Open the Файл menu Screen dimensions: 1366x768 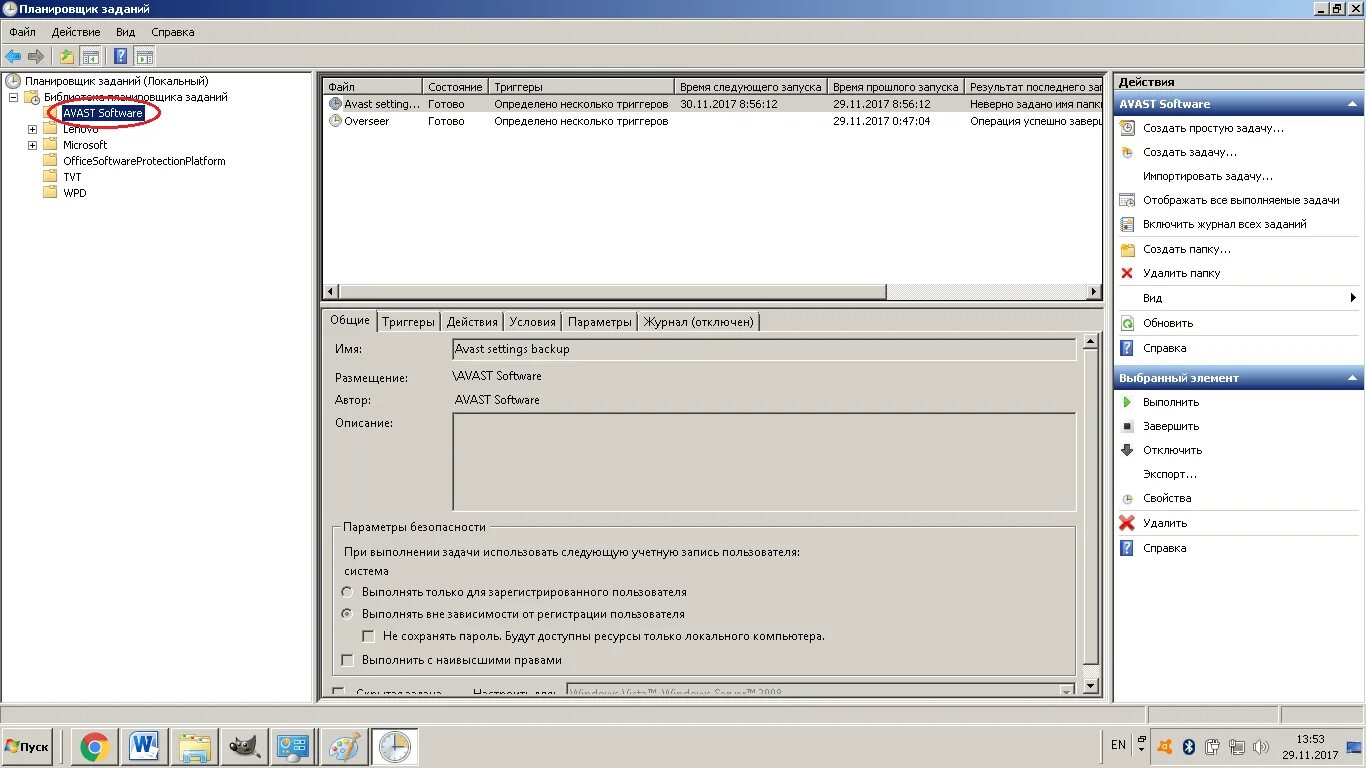tap(22, 32)
